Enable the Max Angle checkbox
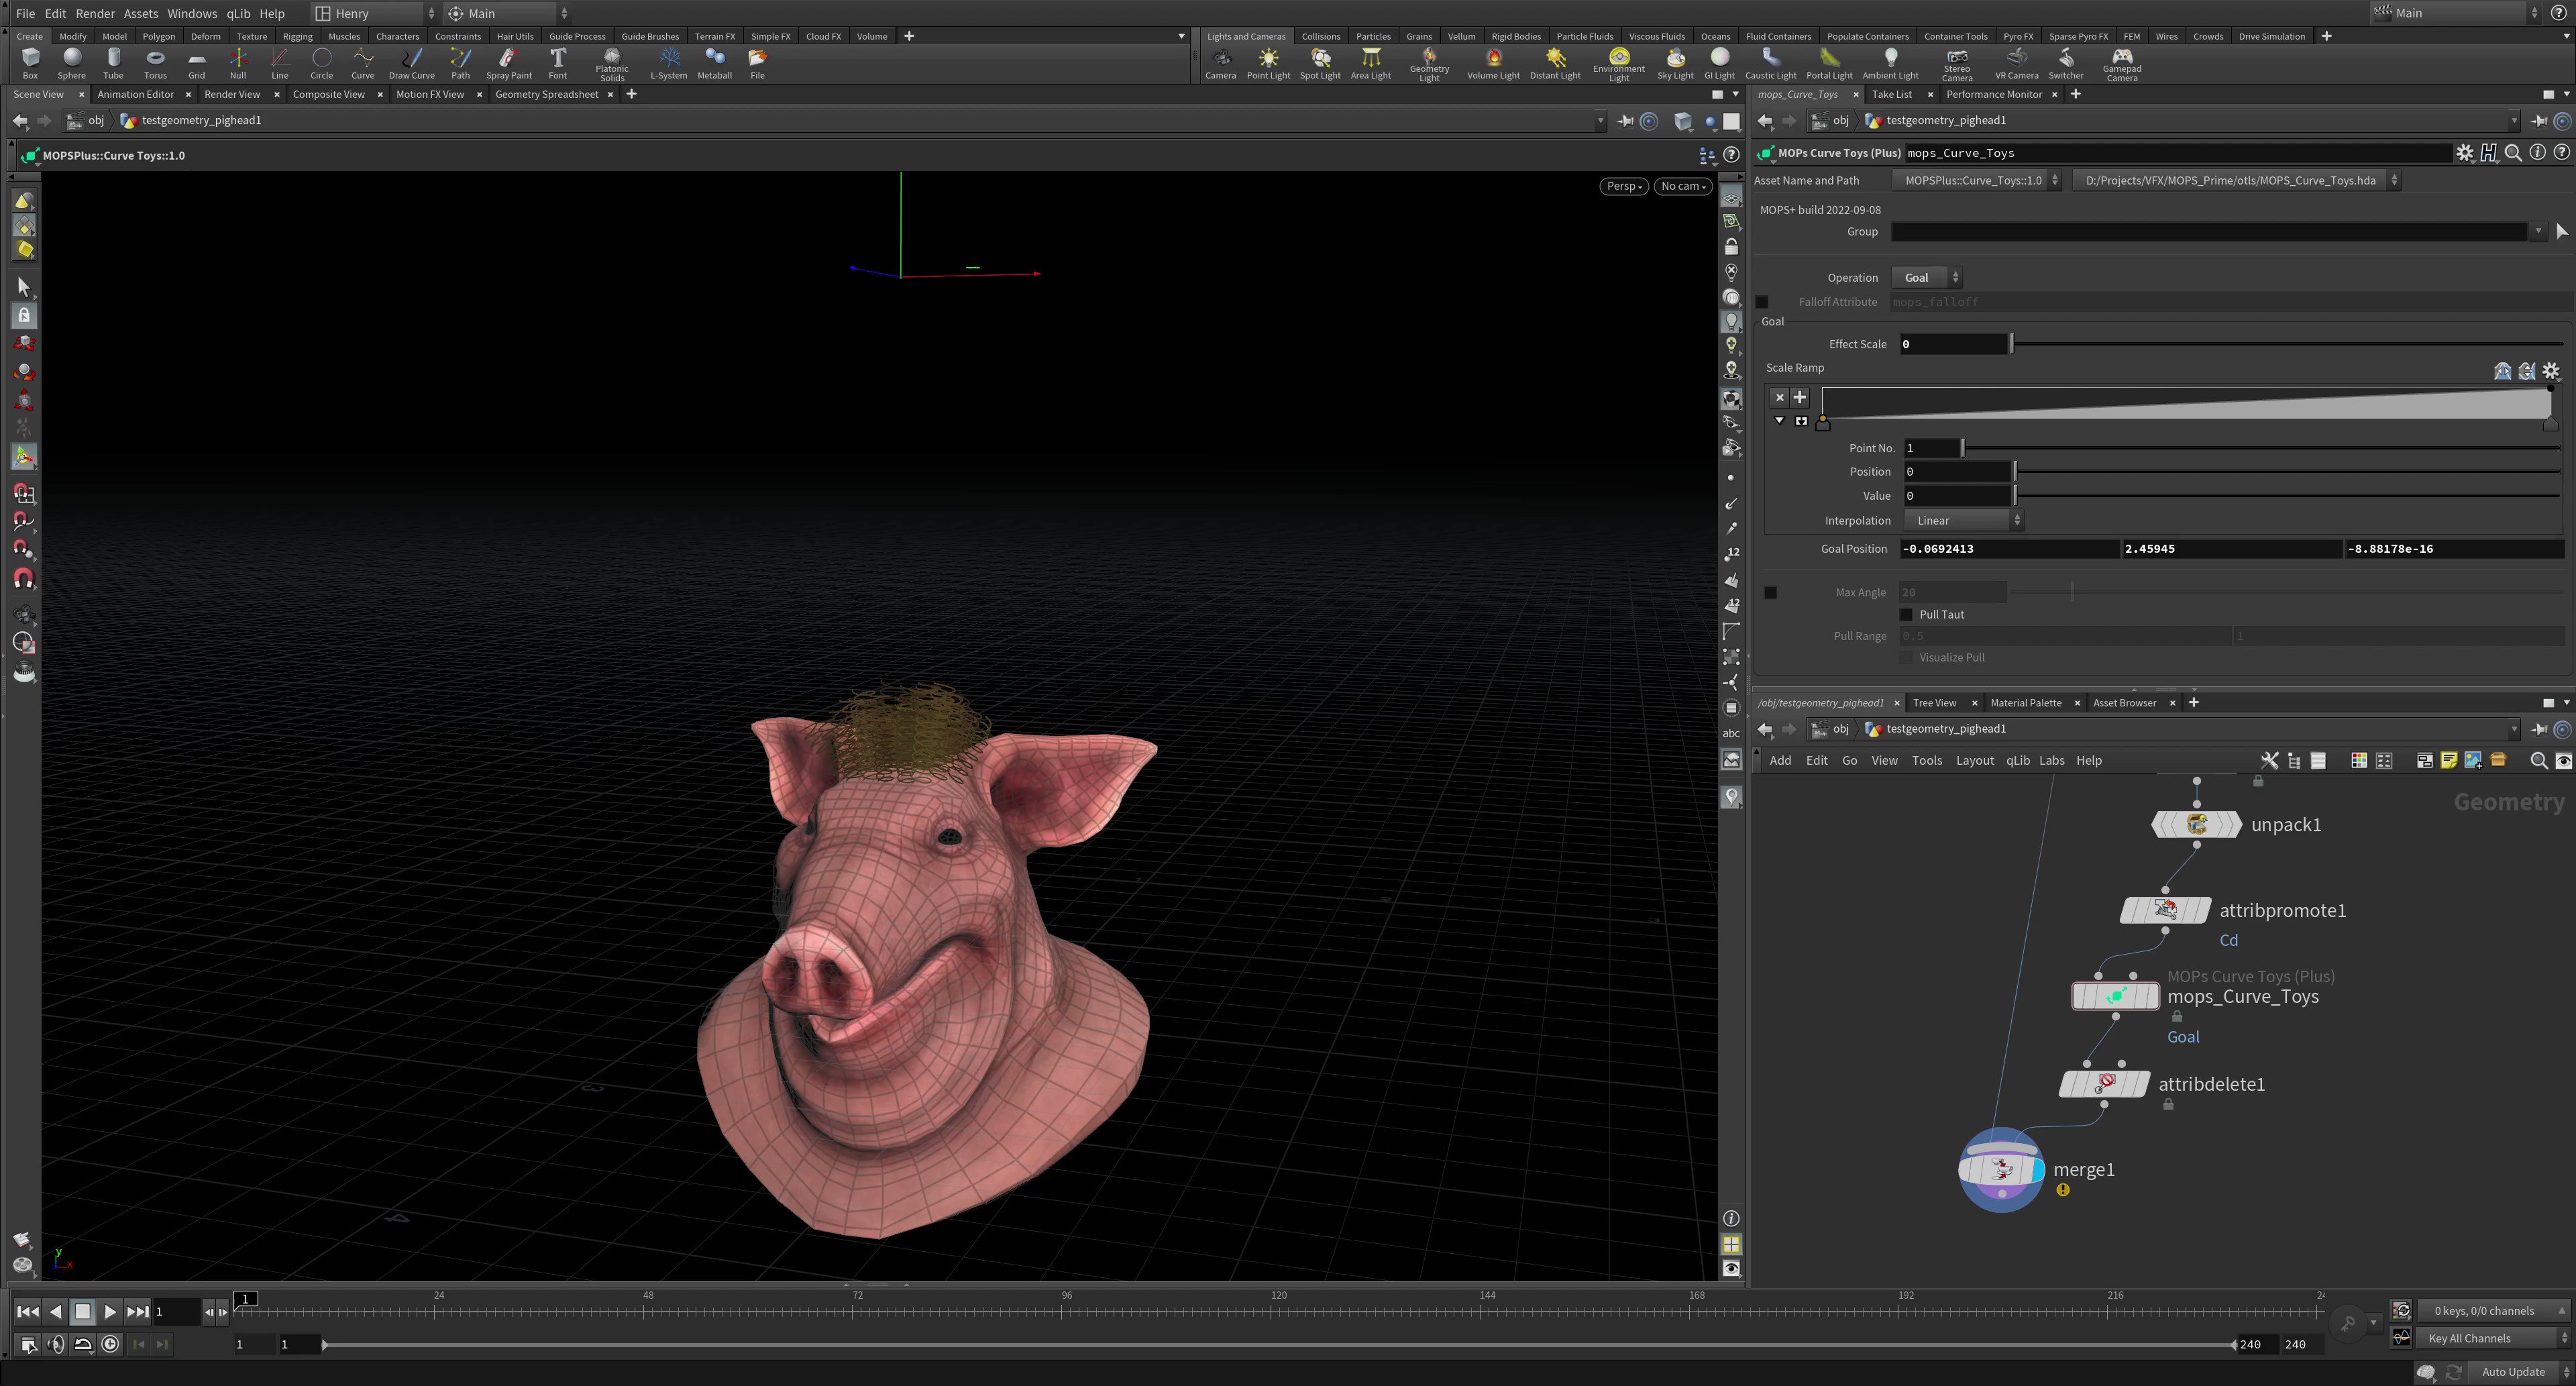The image size is (2576, 1386). (x=1770, y=593)
